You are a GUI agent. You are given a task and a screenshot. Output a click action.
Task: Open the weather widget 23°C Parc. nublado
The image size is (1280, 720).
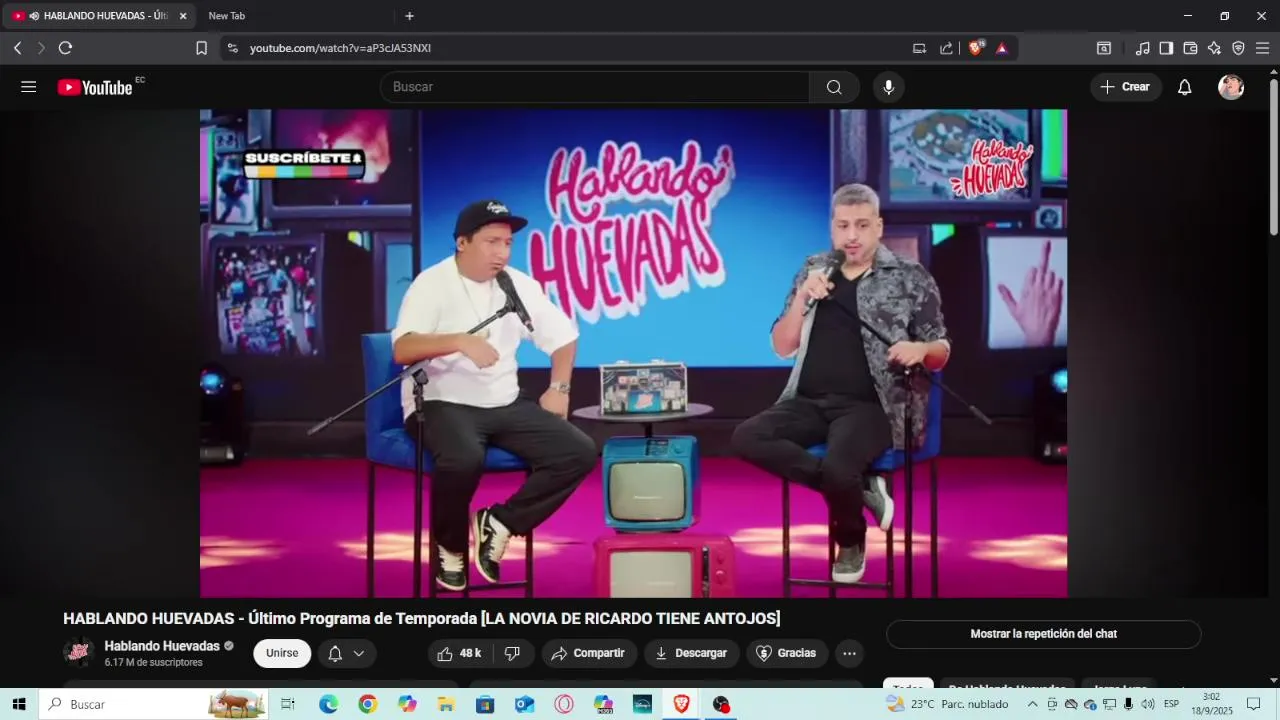[x=947, y=704]
